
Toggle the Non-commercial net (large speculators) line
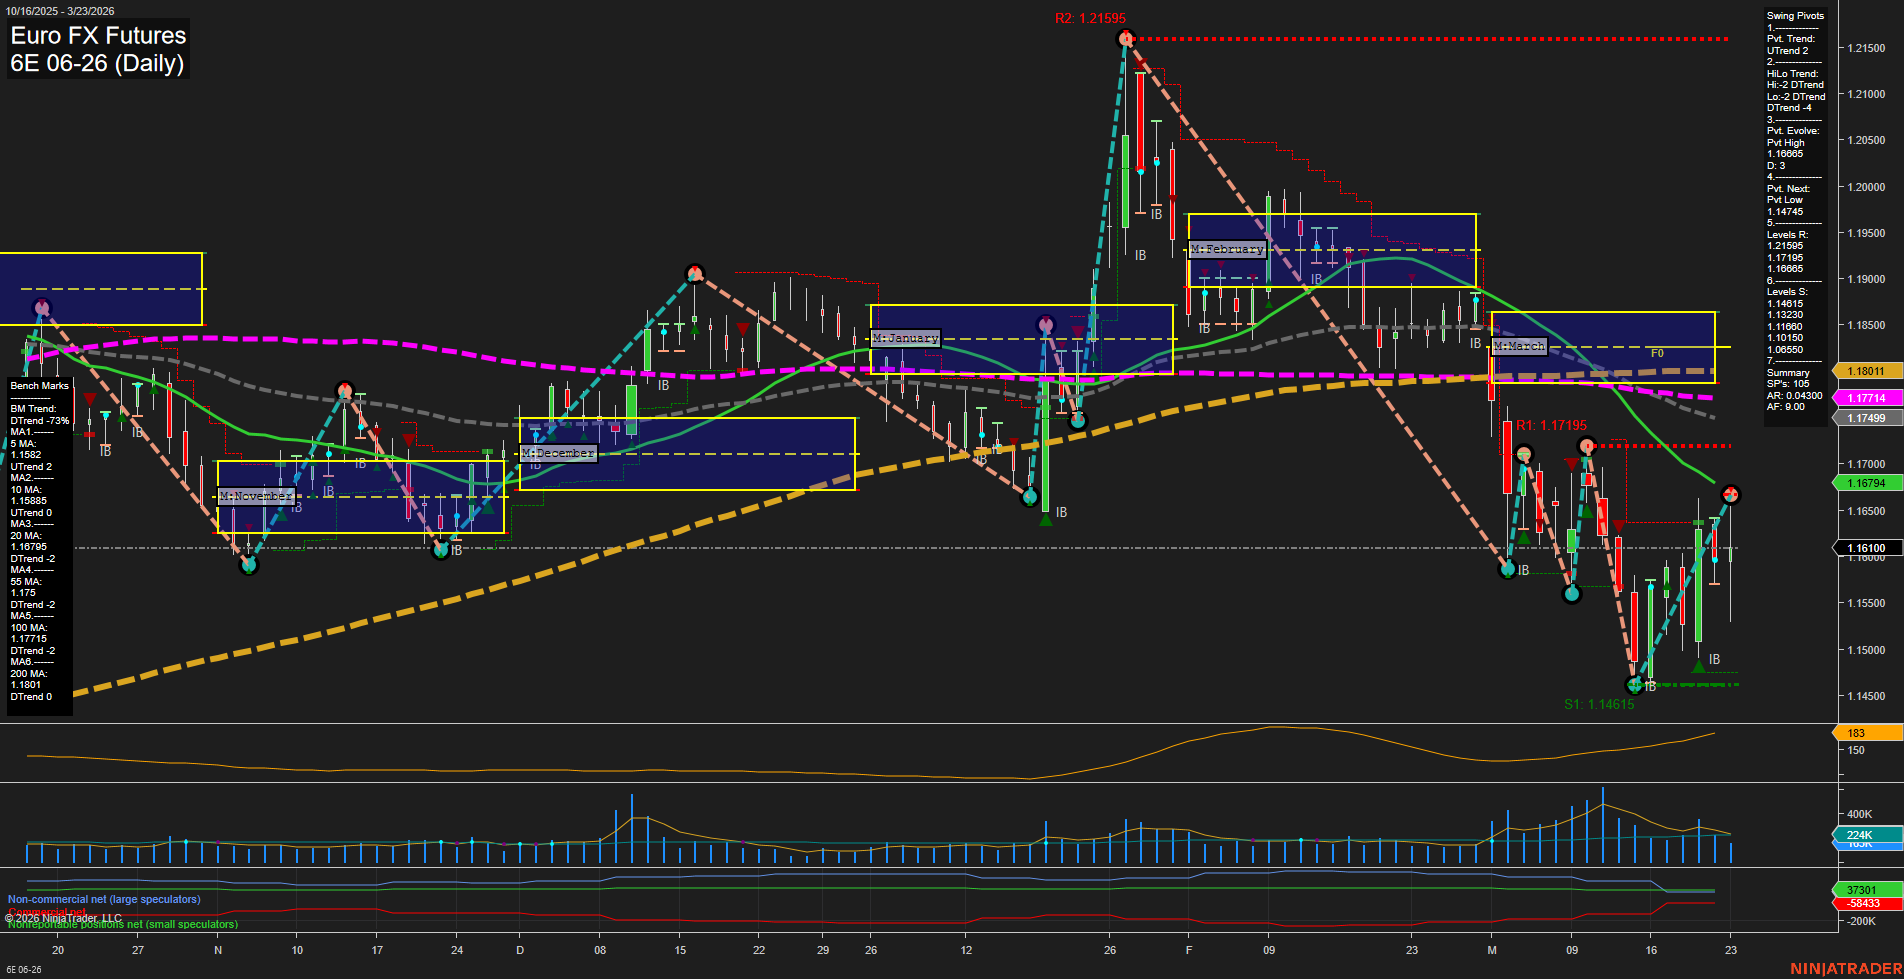(x=105, y=899)
